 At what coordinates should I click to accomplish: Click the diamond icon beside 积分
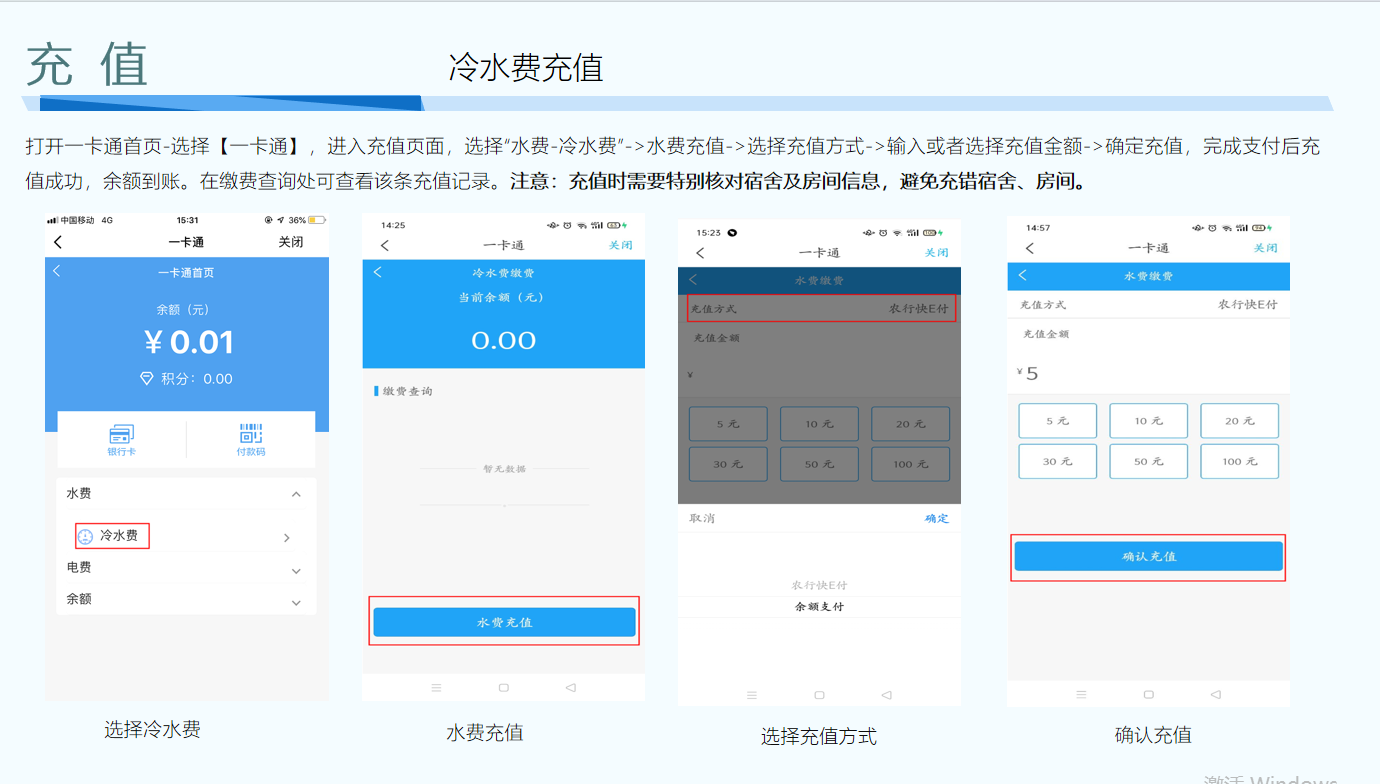147,379
